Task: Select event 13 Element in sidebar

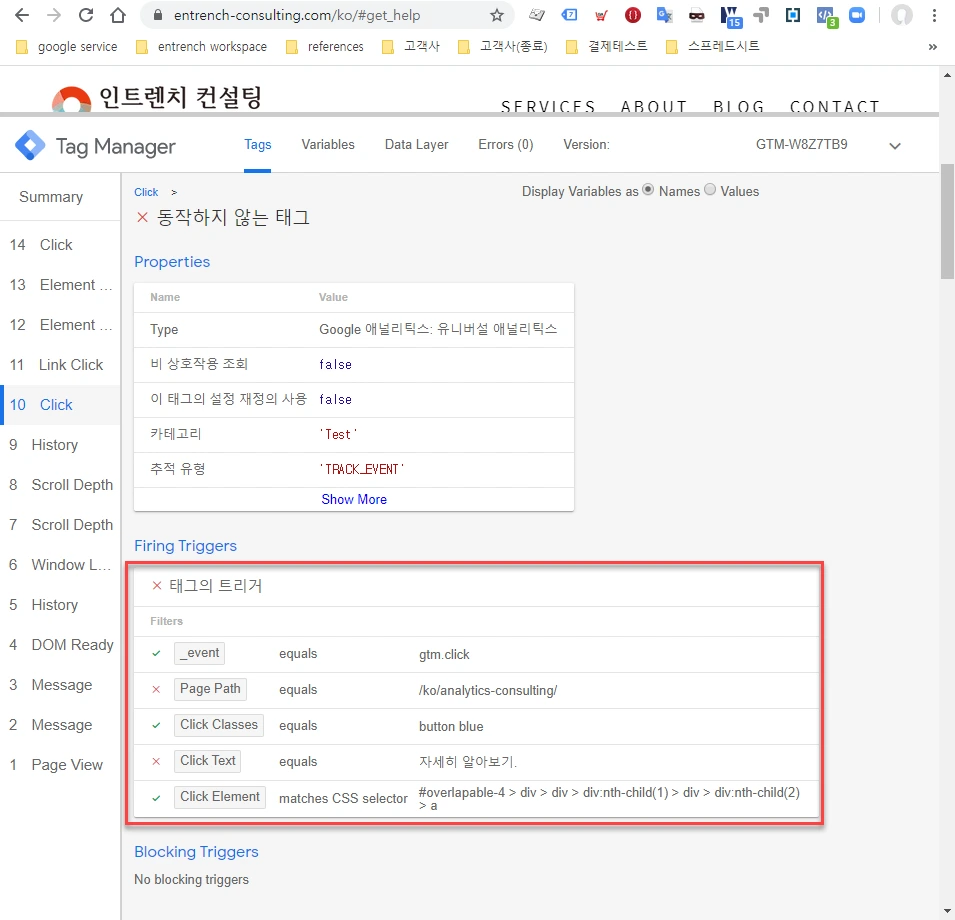Action: click(x=60, y=285)
